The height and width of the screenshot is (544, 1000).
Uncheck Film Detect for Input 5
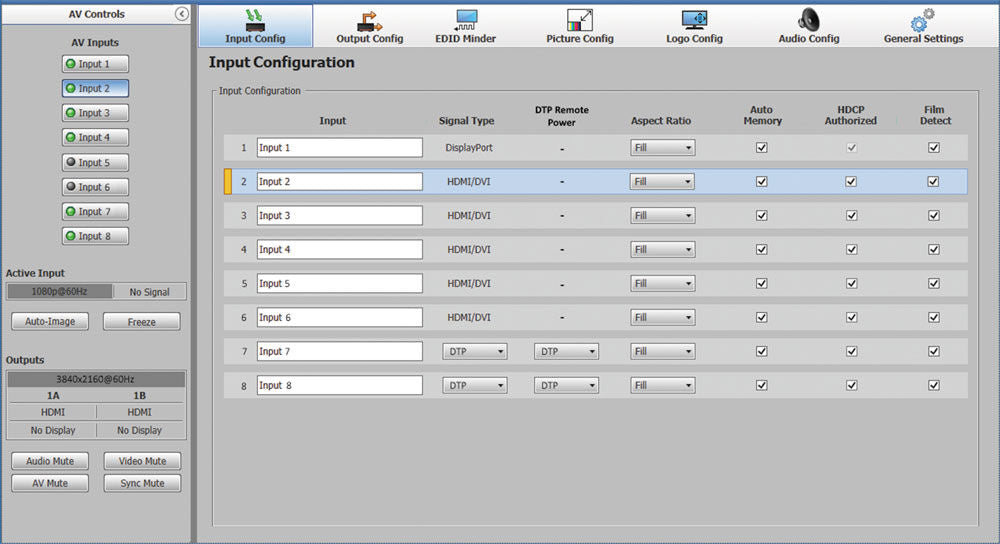point(934,283)
